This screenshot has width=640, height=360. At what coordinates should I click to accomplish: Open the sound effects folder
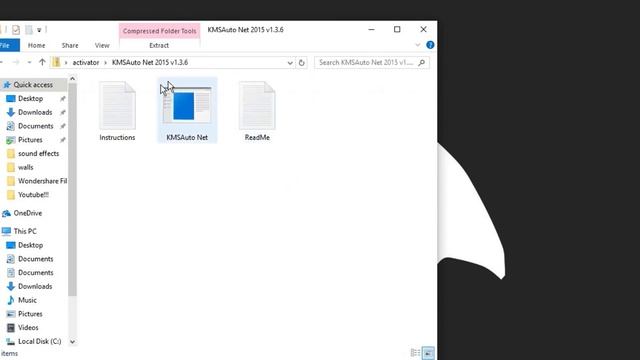pos(38,153)
